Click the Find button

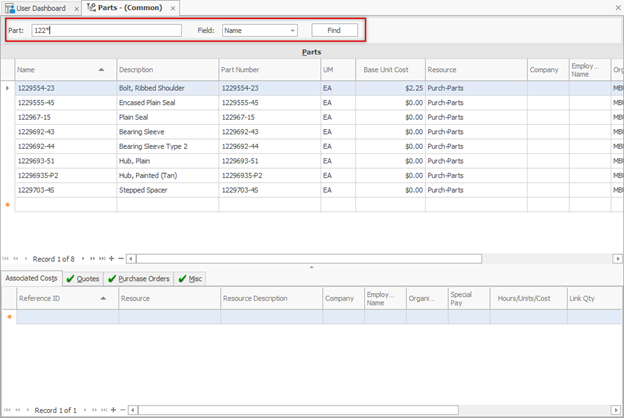(x=334, y=31)
